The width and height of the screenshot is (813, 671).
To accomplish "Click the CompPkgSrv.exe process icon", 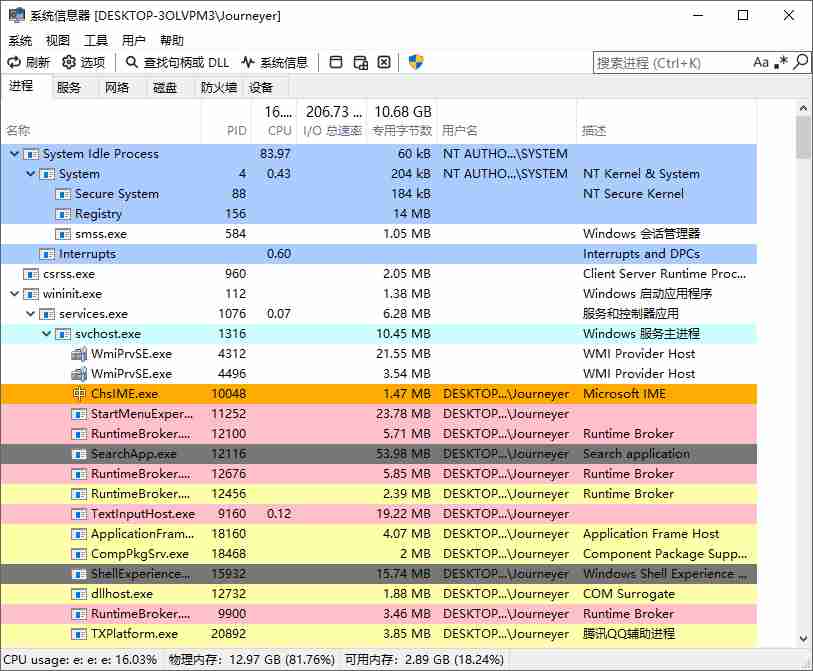I will coord(79,554).
